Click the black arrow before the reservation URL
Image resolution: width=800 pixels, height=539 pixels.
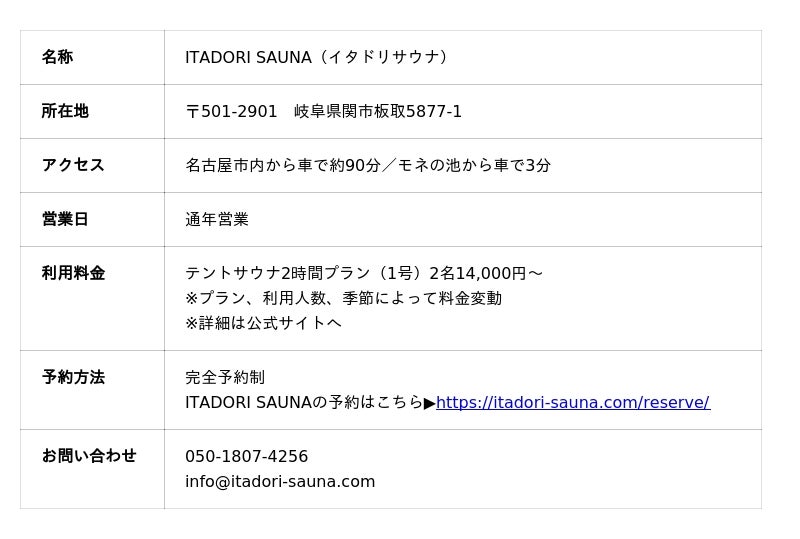click(430, 403)
